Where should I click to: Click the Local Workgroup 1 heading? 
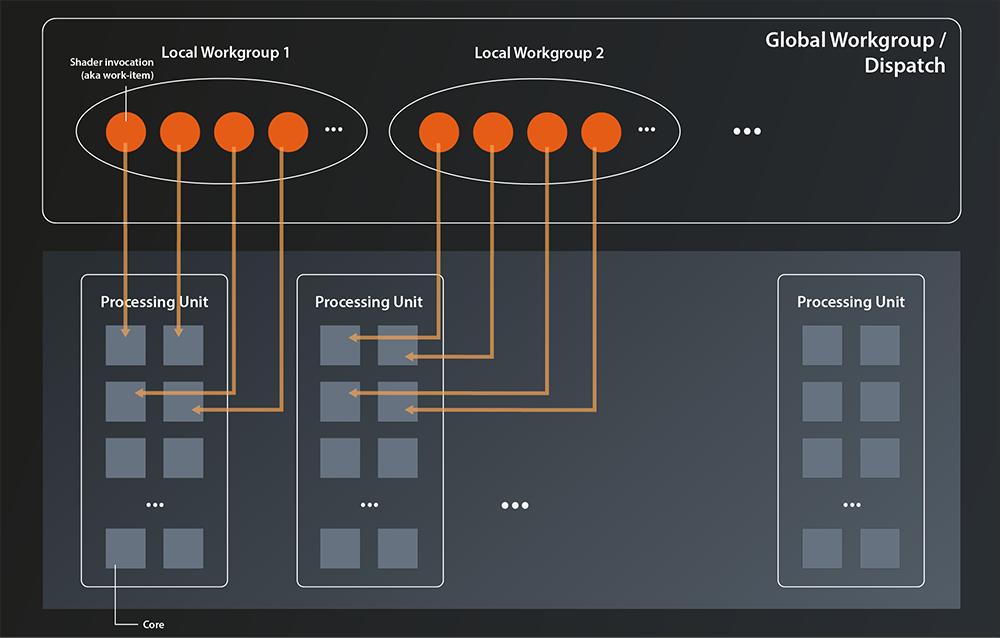click(x=226, y=52)
